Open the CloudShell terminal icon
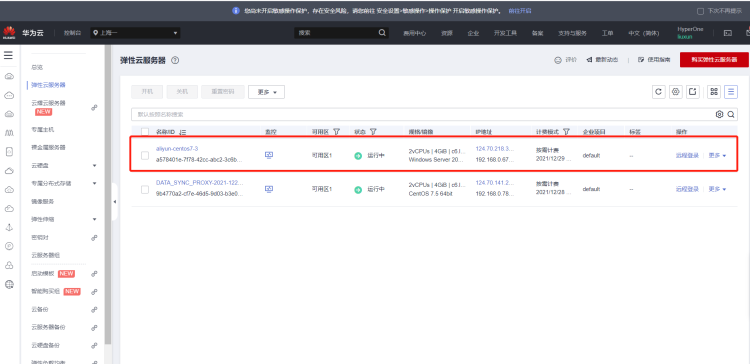 point(728,33)
